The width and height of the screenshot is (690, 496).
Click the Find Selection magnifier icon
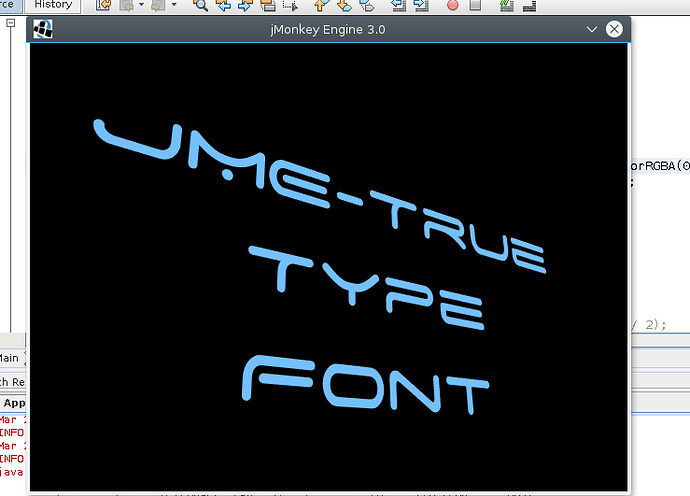[x=201, y=5]
